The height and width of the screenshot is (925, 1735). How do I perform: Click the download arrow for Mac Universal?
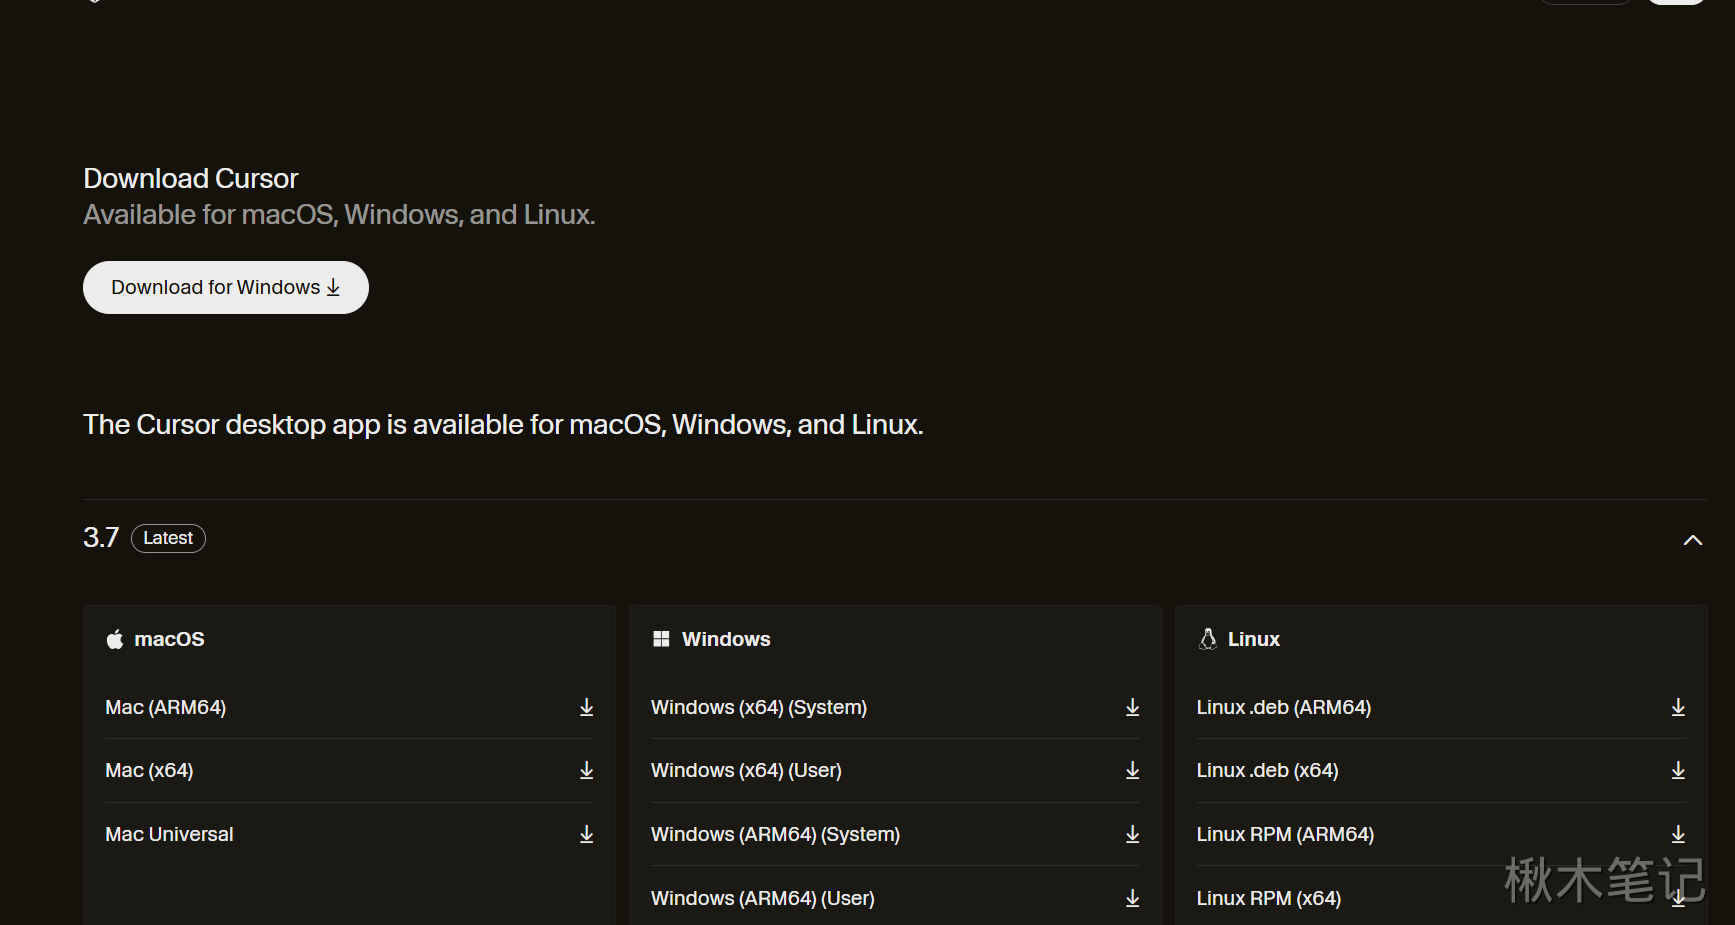click(x=587, y=835)
